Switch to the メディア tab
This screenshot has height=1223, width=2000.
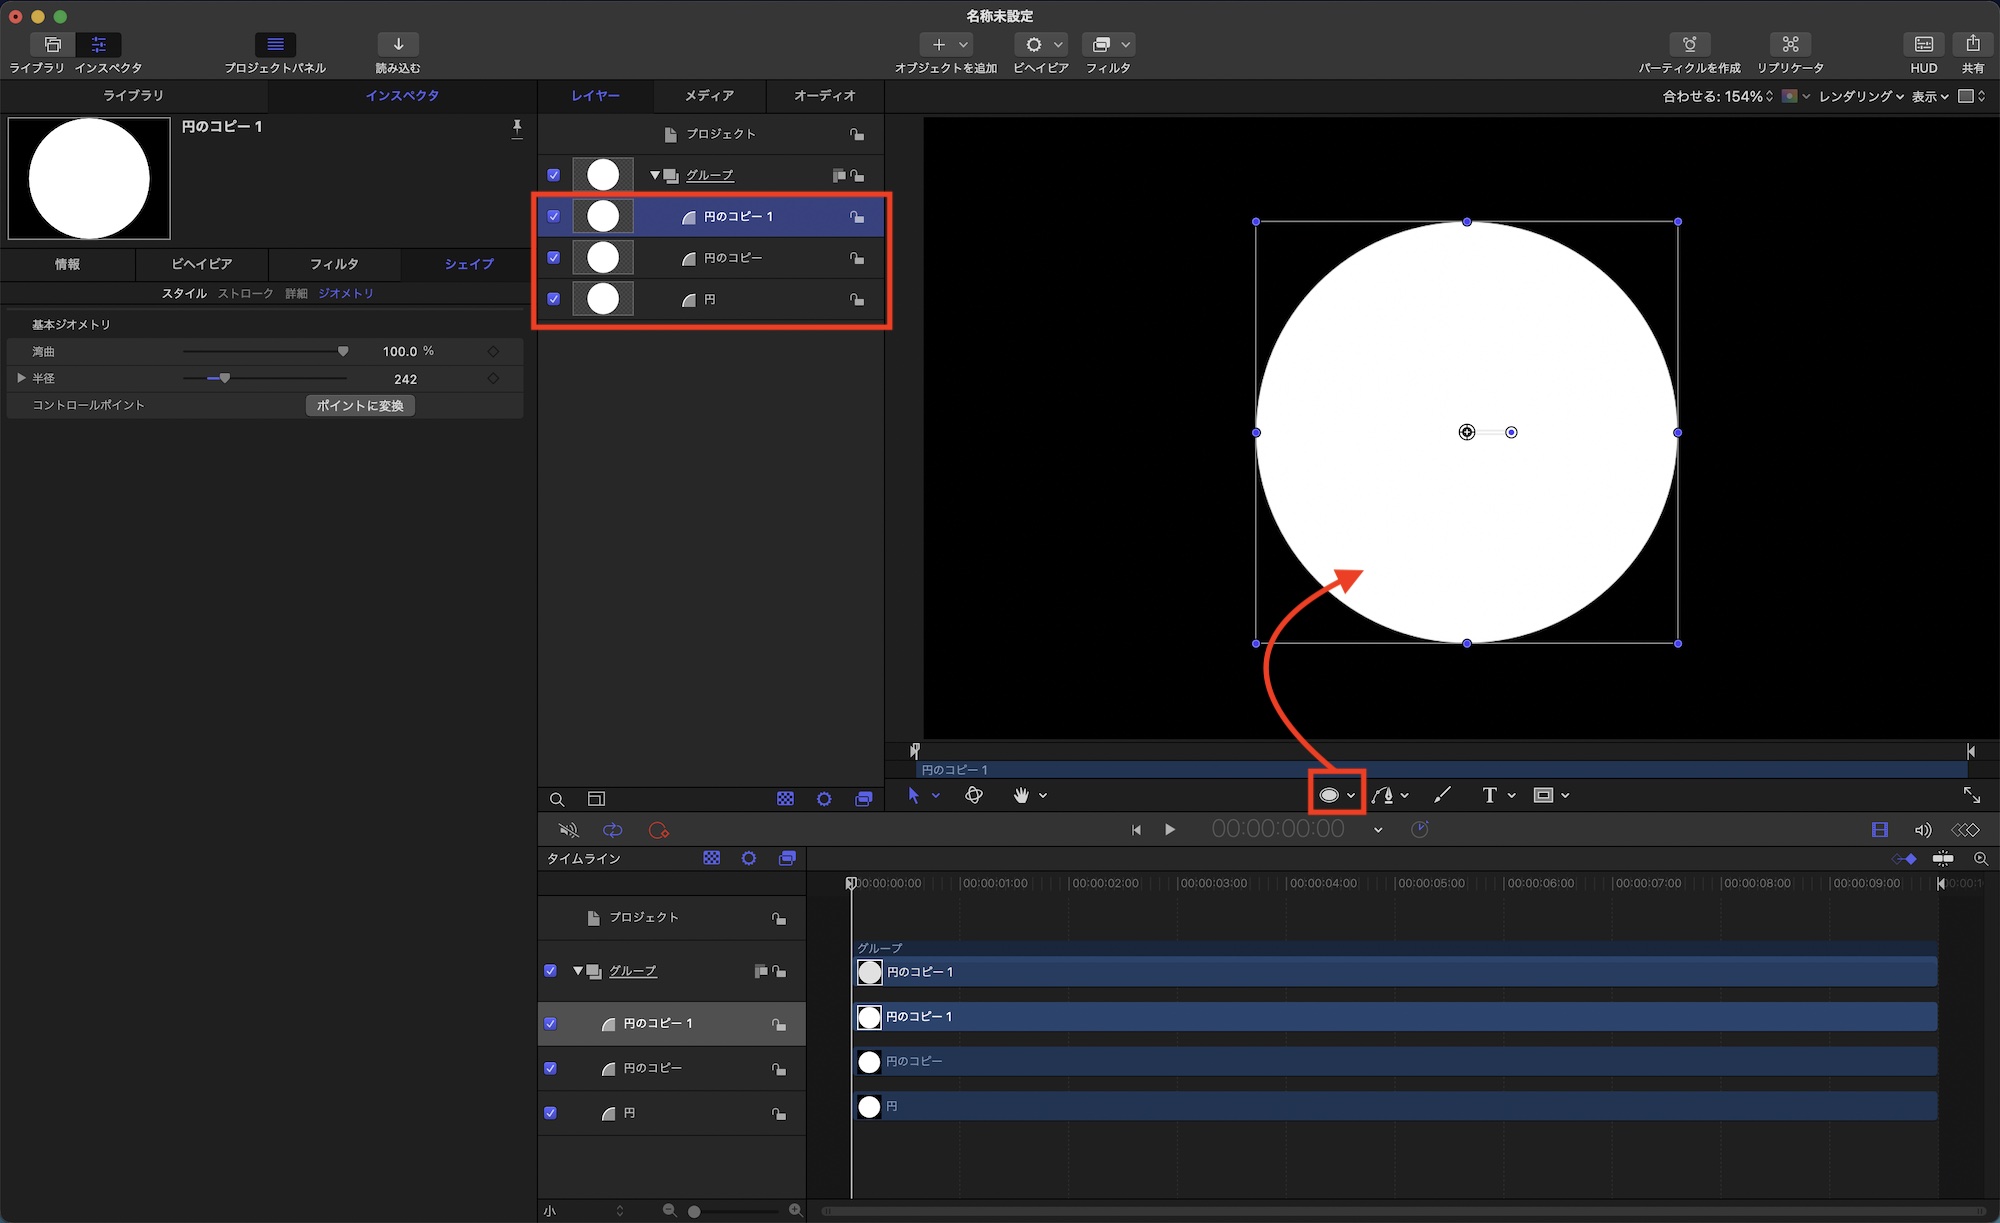pos(709,96)
